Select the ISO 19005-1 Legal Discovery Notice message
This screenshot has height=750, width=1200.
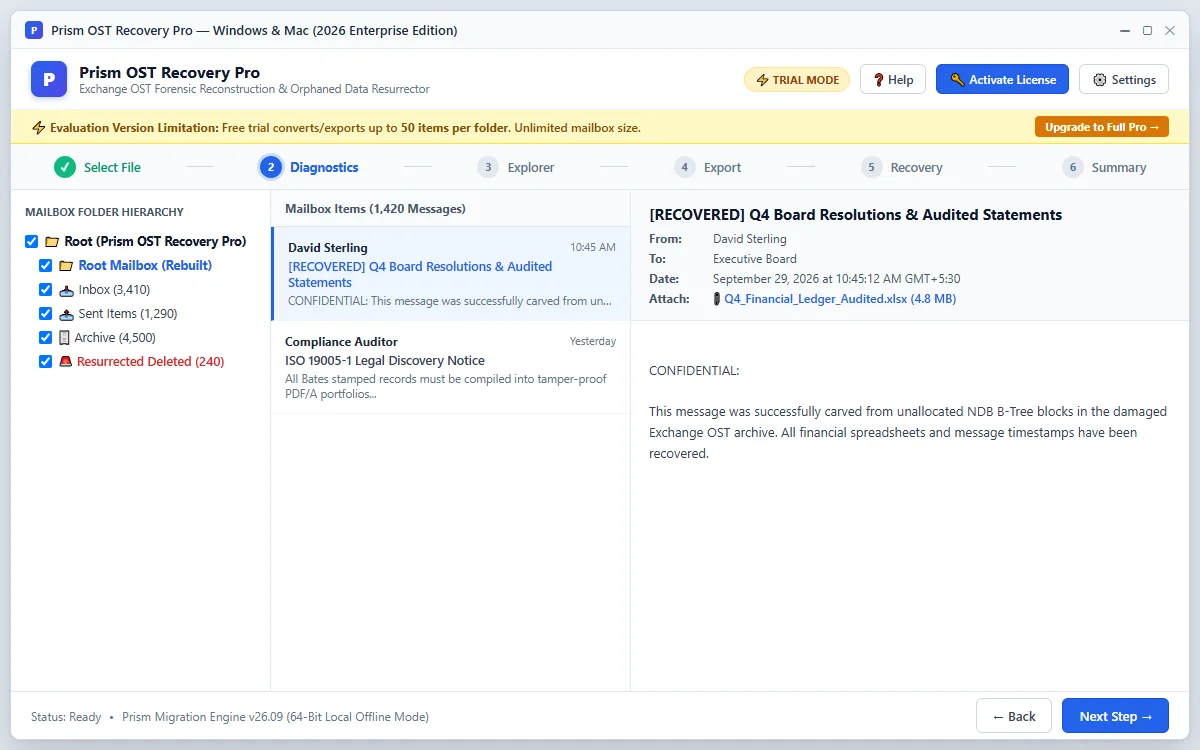coord(451,367)
